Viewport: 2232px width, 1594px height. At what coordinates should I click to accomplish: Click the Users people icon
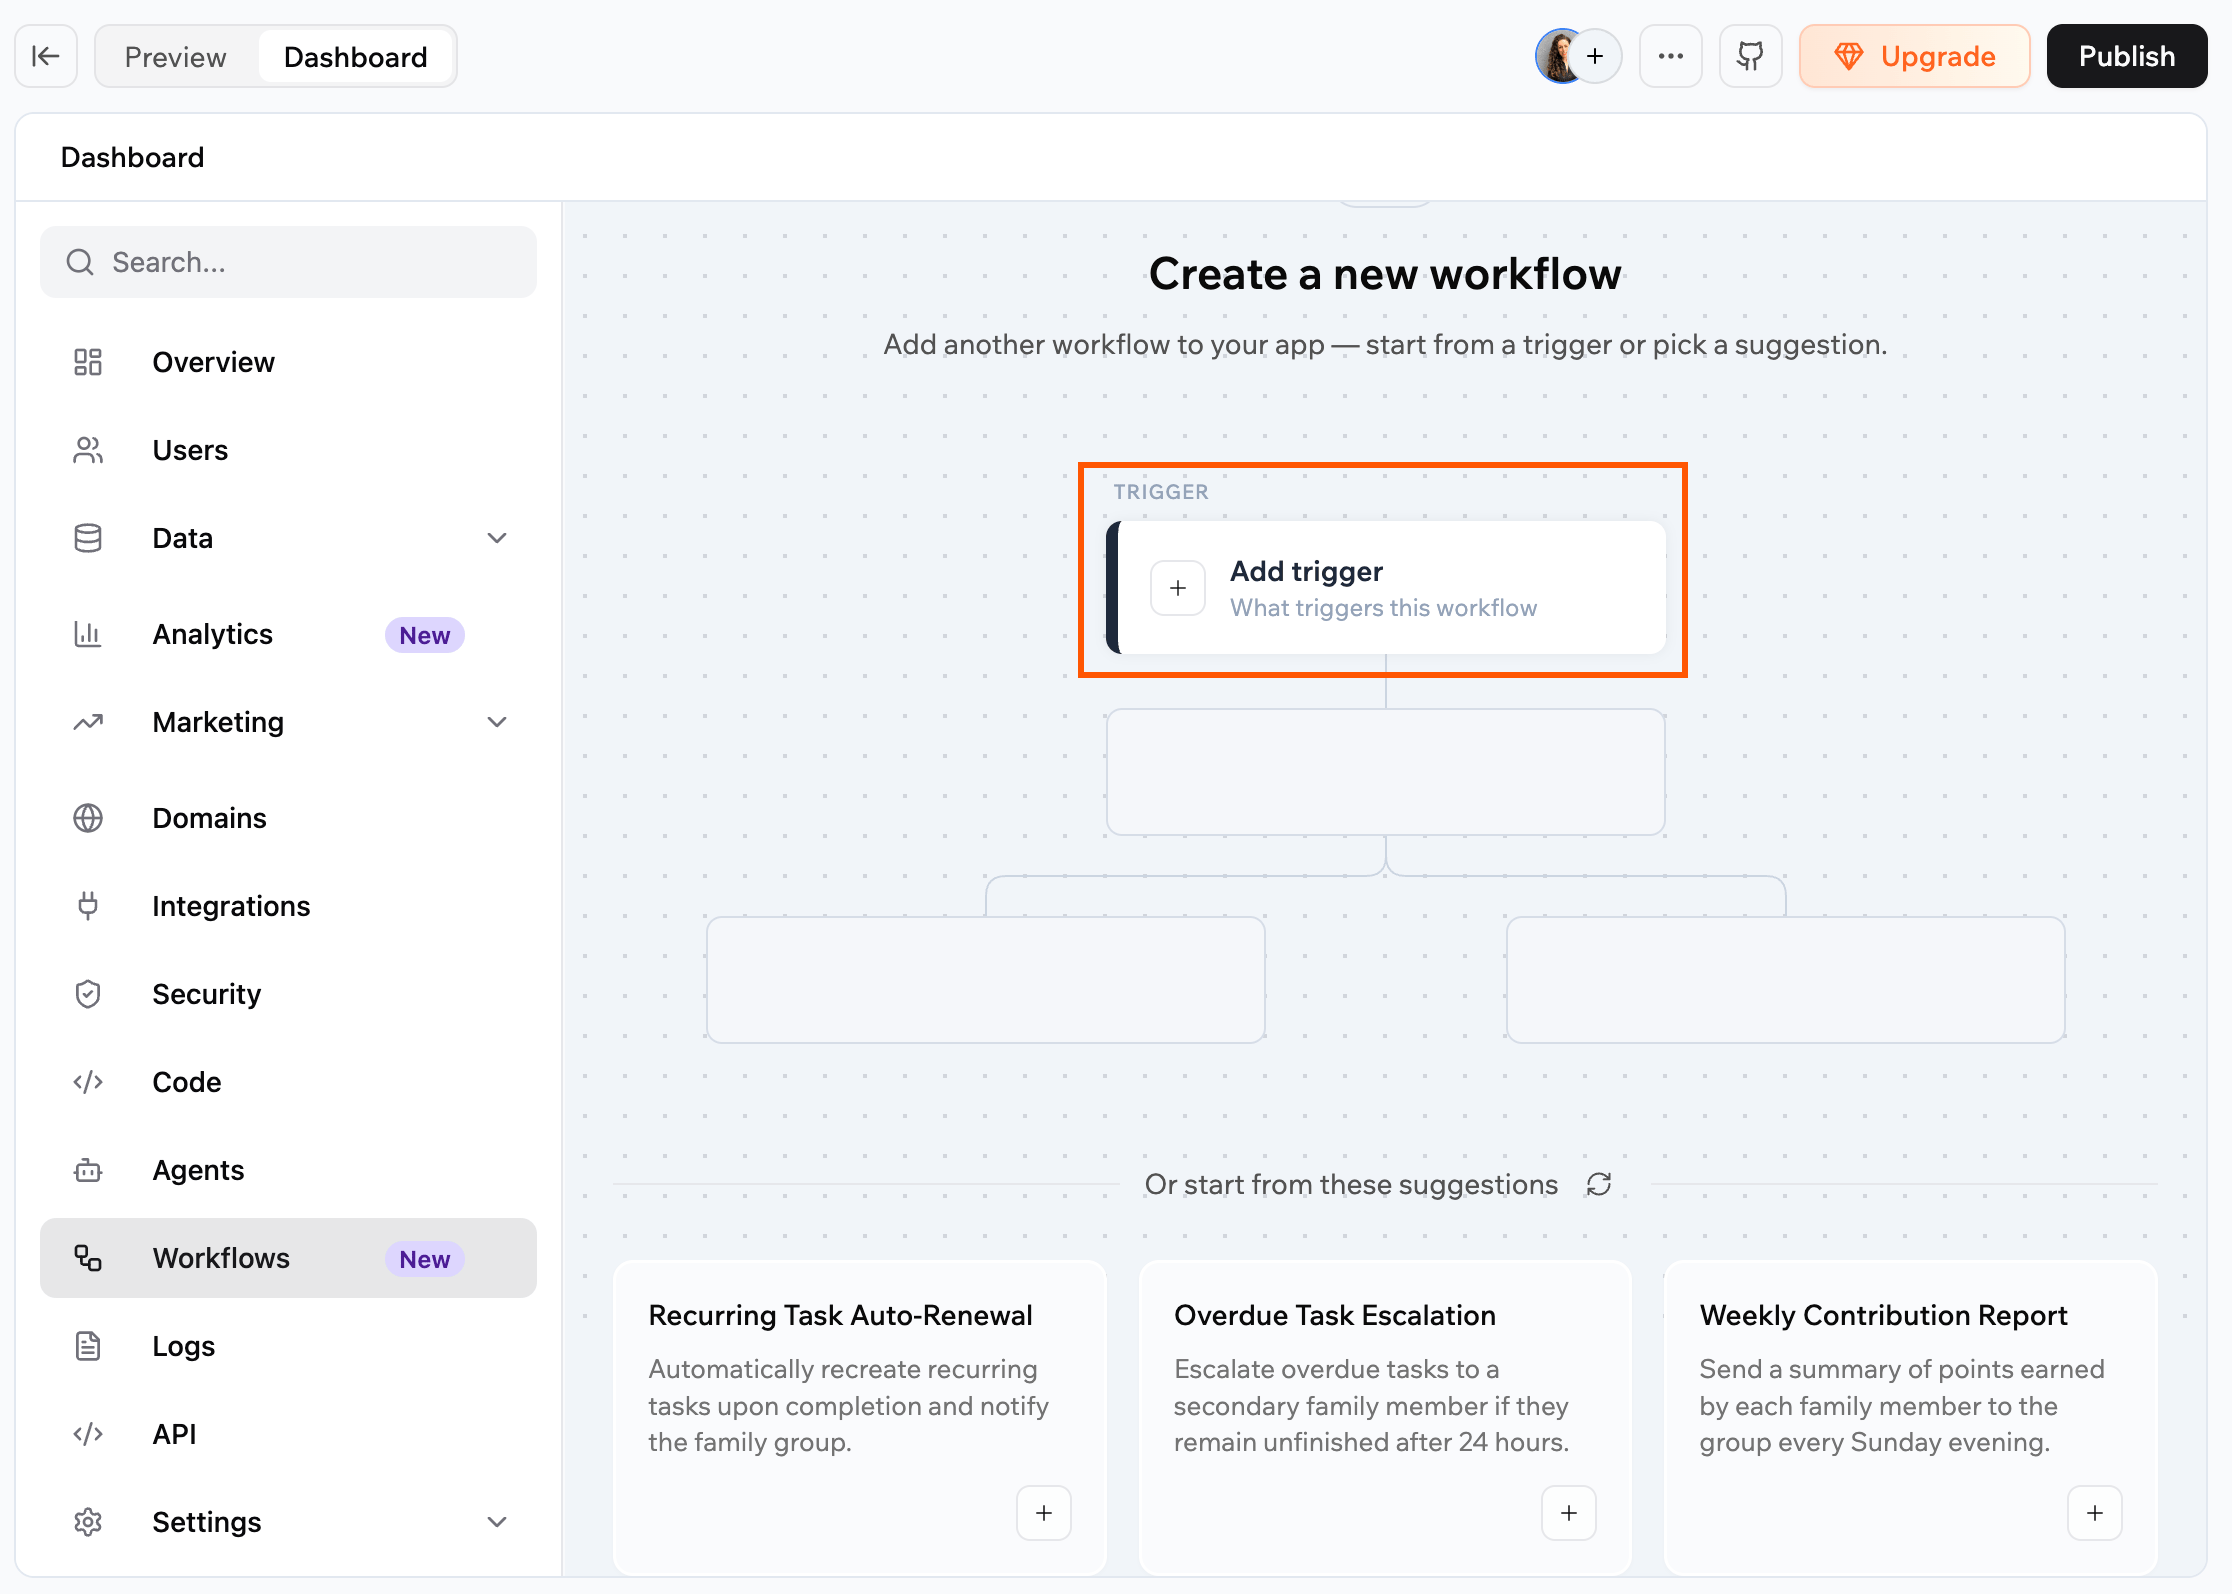88,450
